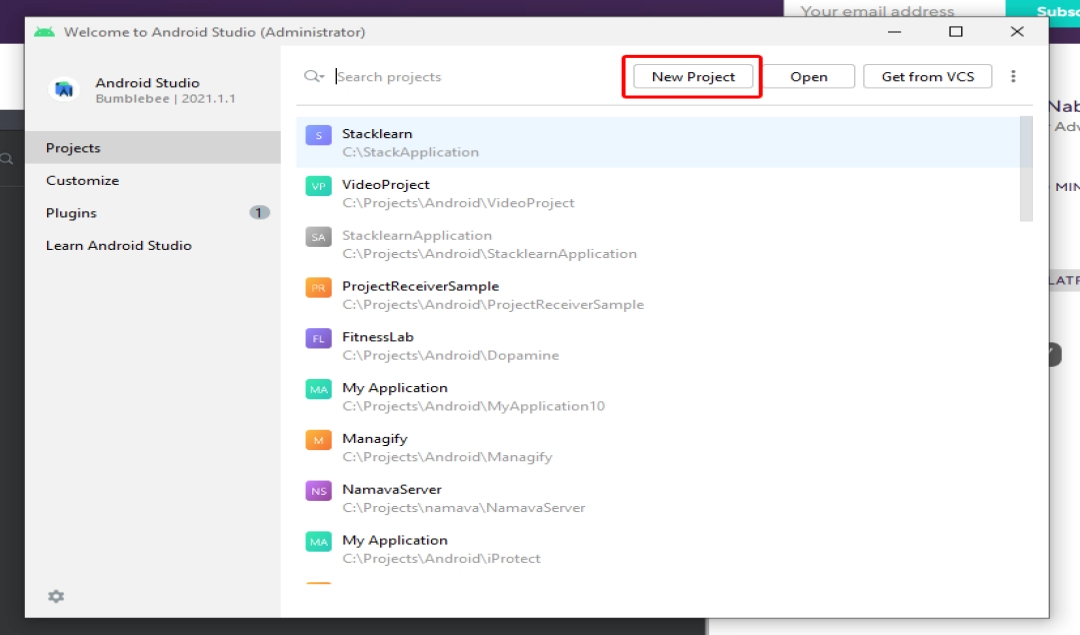The height and width of the screenshot is (635, 1080).
Task: Click Get from VCS button
Action: pyautogui.click(x=928, y=76)
